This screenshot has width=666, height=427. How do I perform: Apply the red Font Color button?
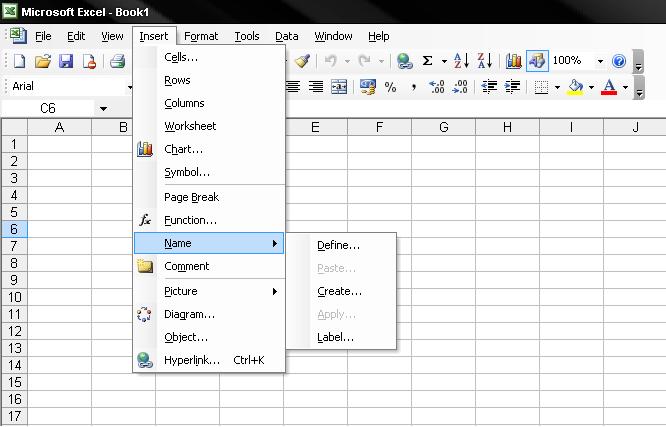tap(609, 87)
